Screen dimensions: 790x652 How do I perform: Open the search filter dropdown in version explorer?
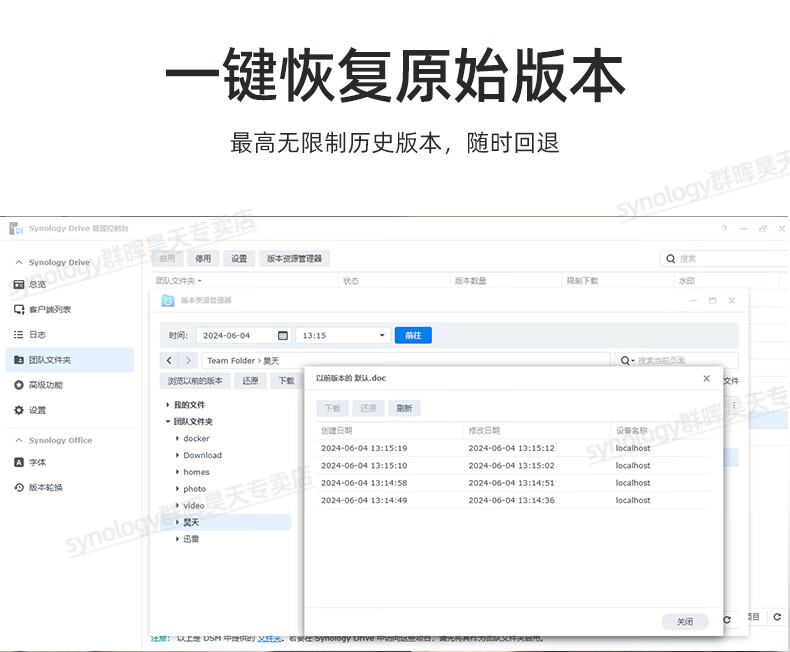[x=627, y=361]
